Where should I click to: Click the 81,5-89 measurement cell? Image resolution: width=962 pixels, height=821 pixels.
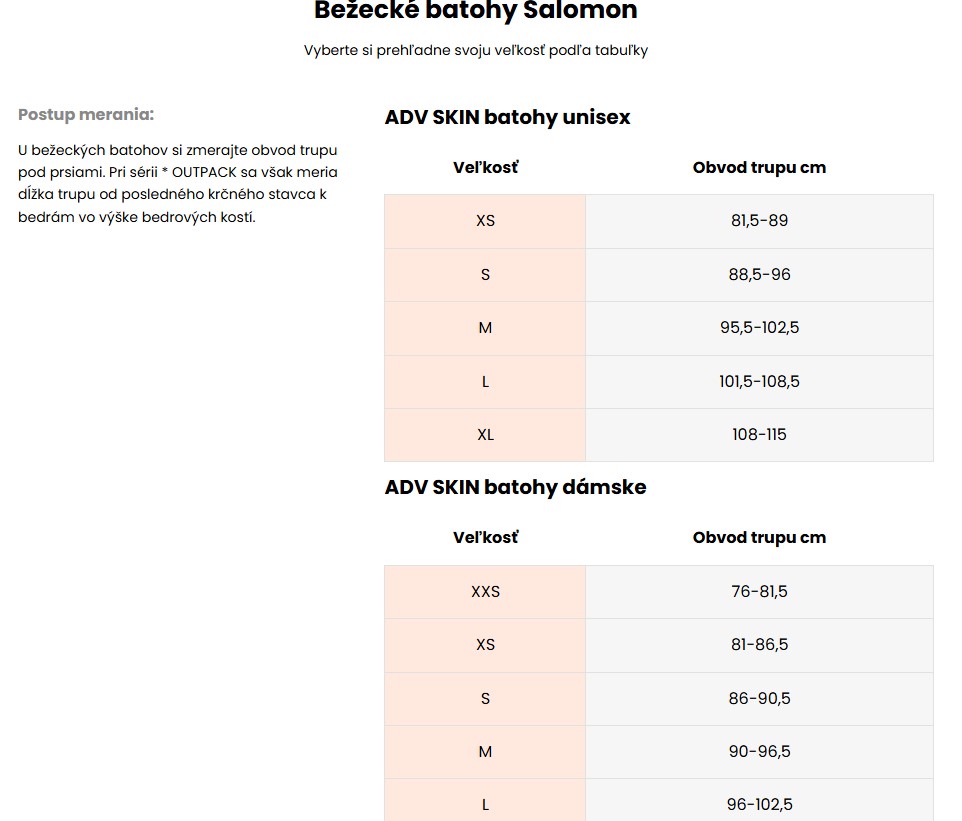760,222
